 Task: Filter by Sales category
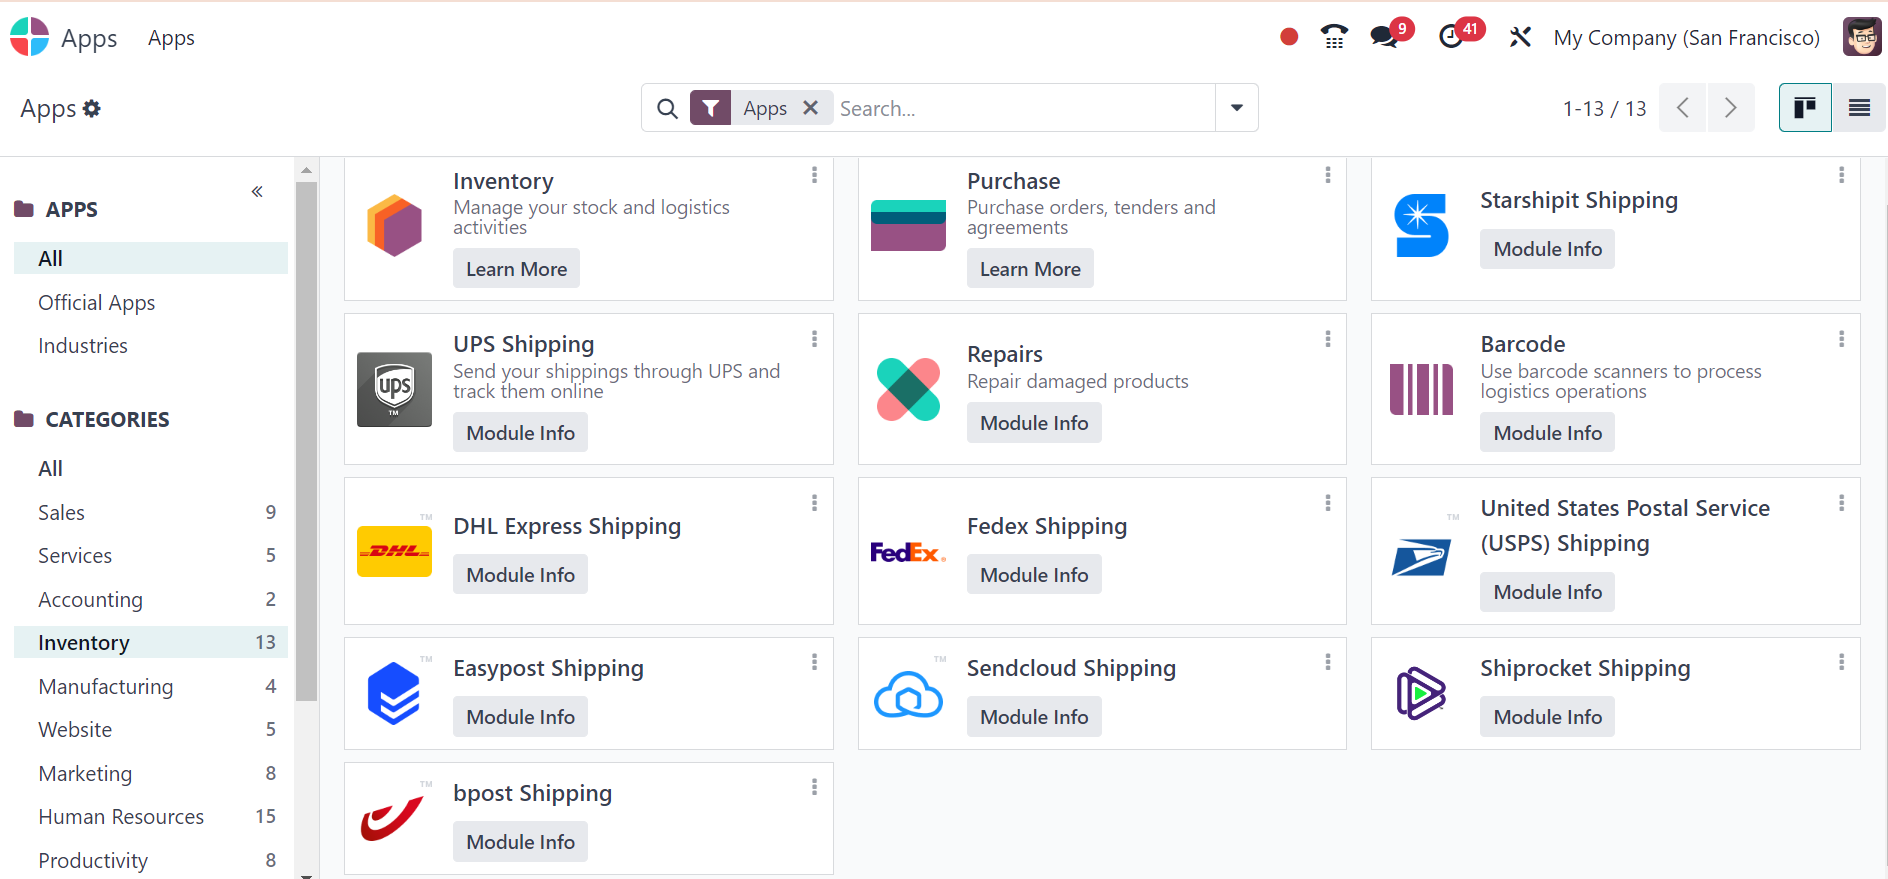tap(151, 512)
